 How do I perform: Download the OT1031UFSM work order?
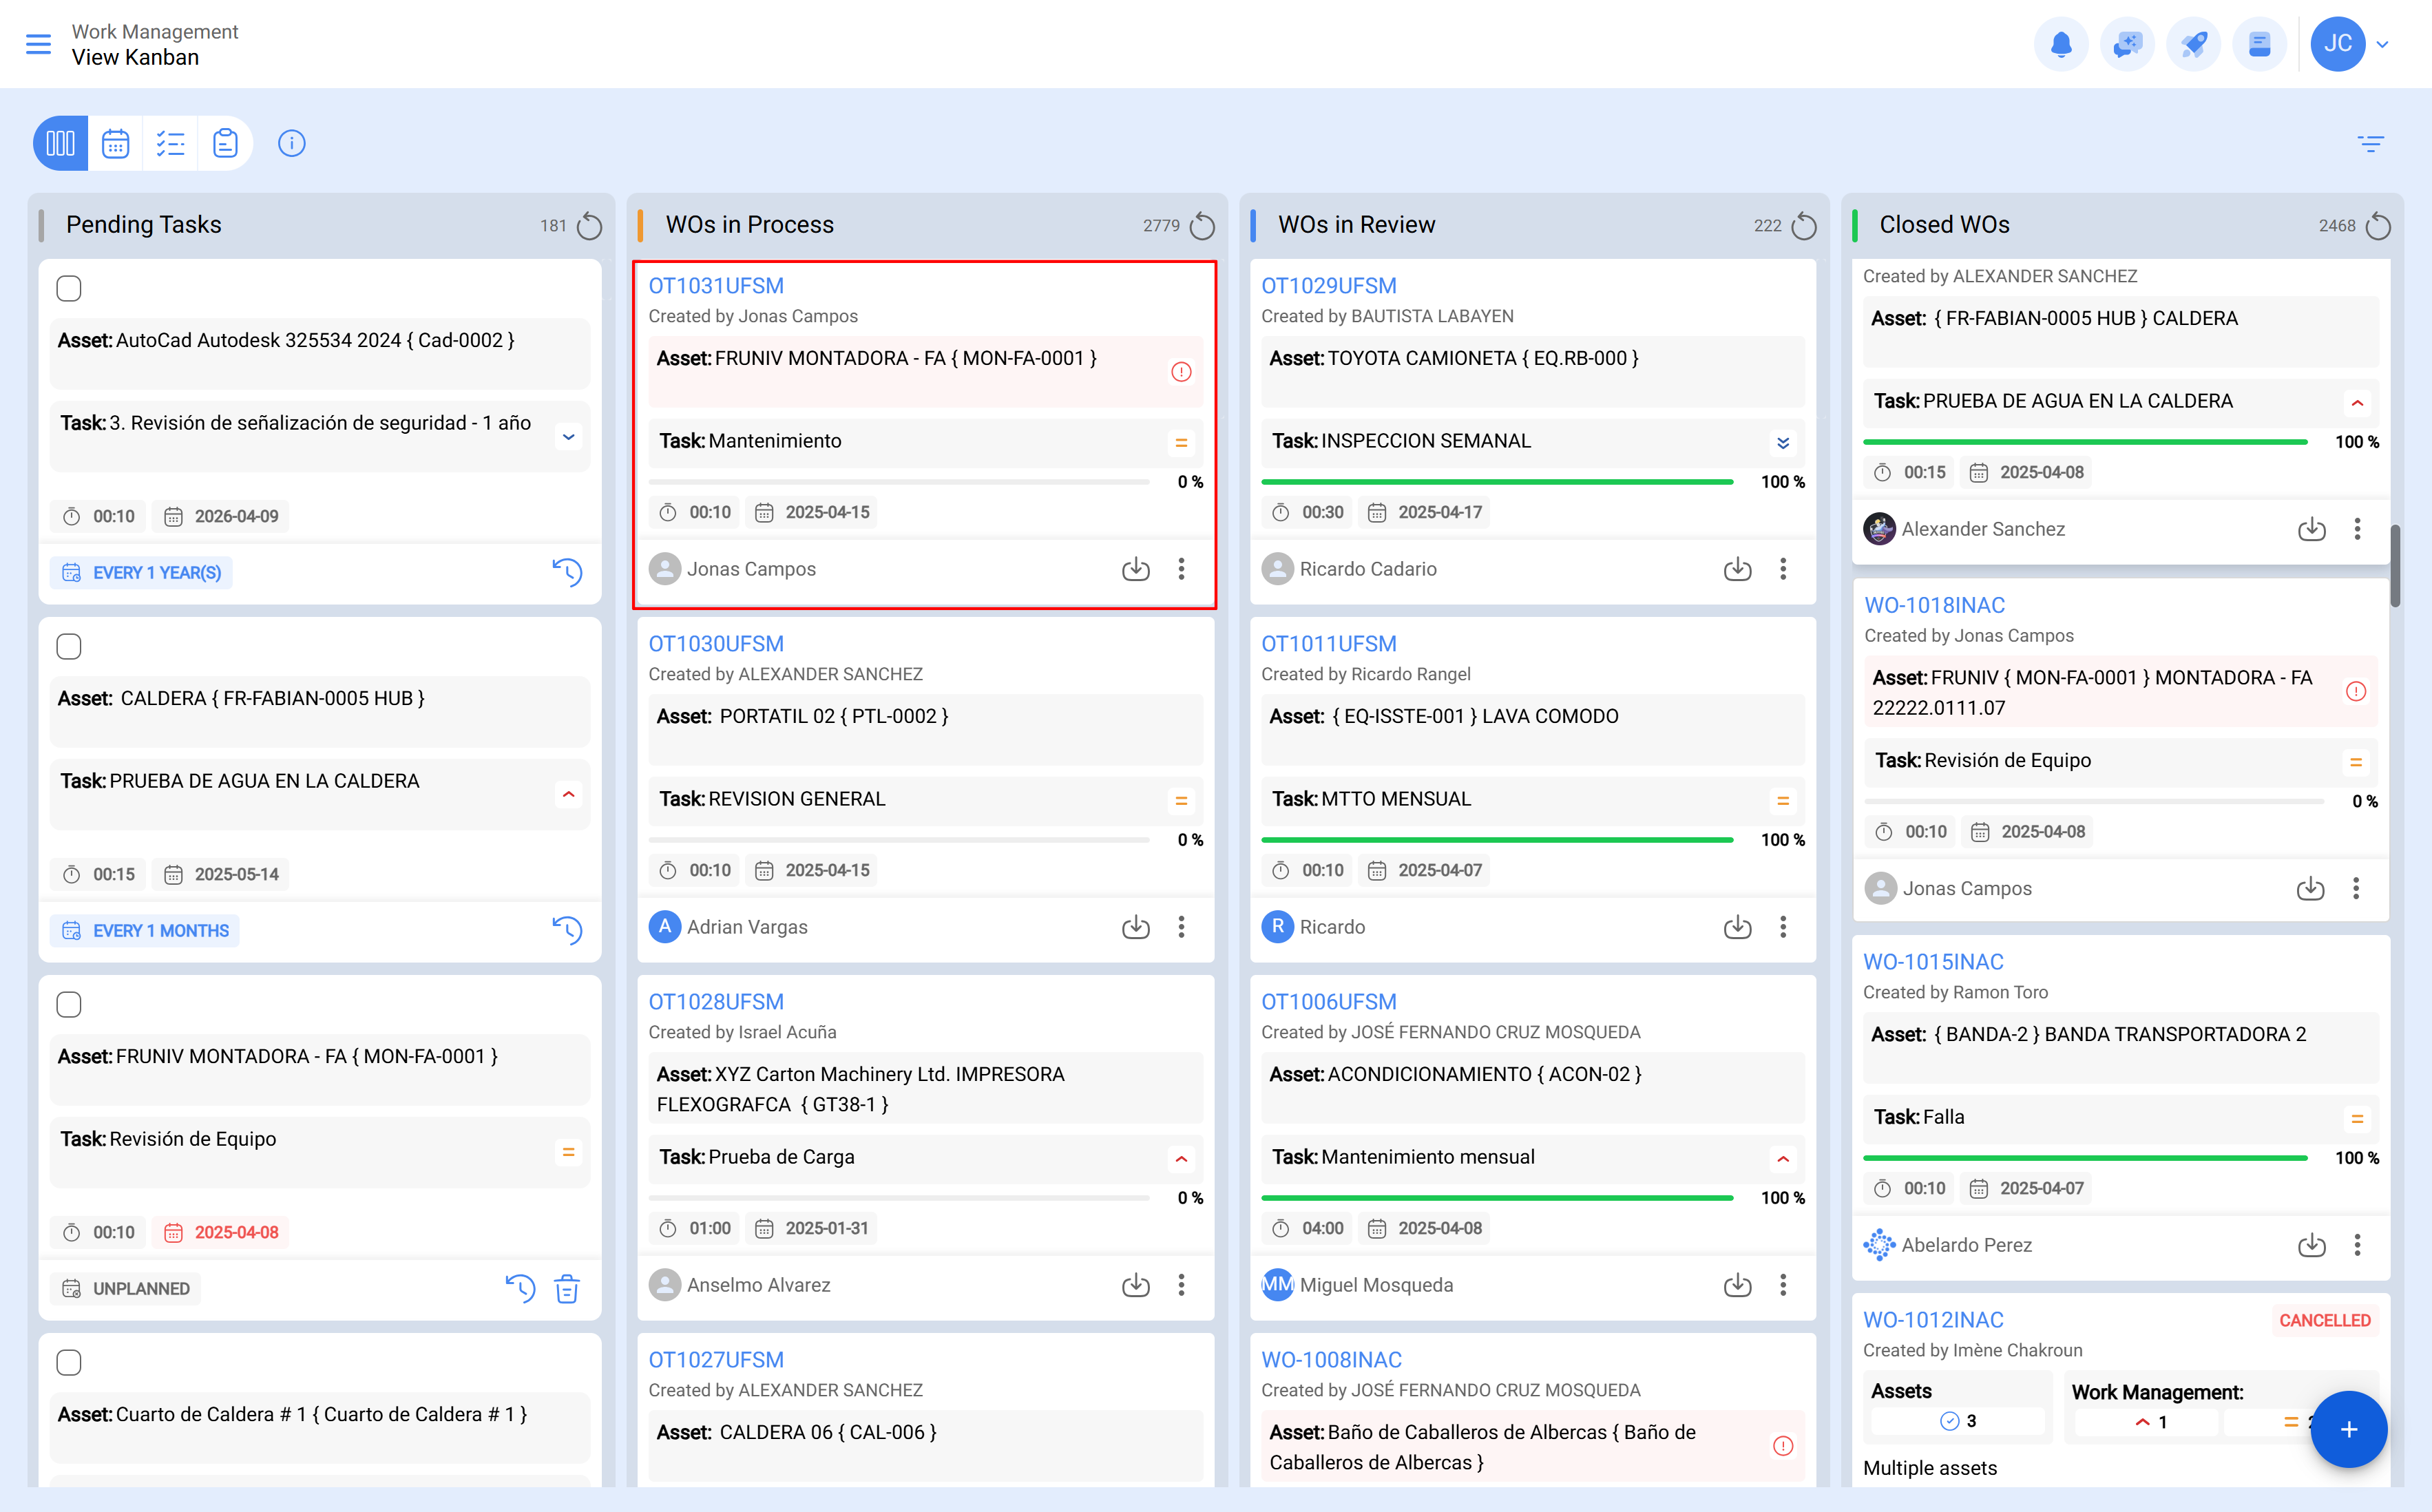coord(1136,569)
